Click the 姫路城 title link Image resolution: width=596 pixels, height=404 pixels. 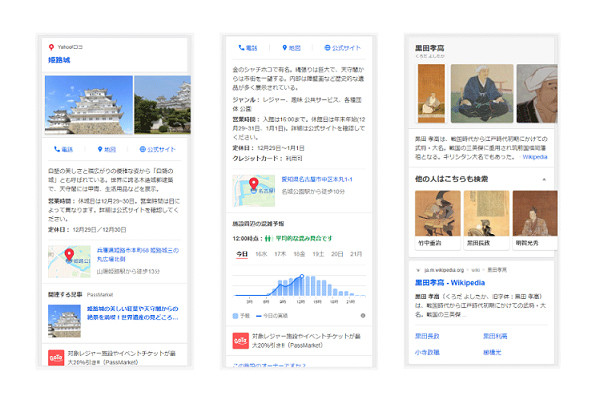pyautogui.click(x=59, y=60)
